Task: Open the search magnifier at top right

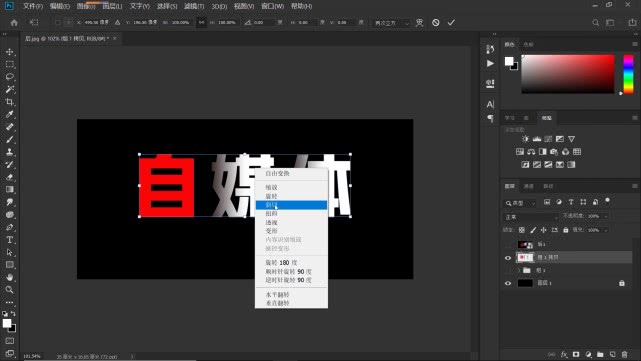Action: [596, 22]
